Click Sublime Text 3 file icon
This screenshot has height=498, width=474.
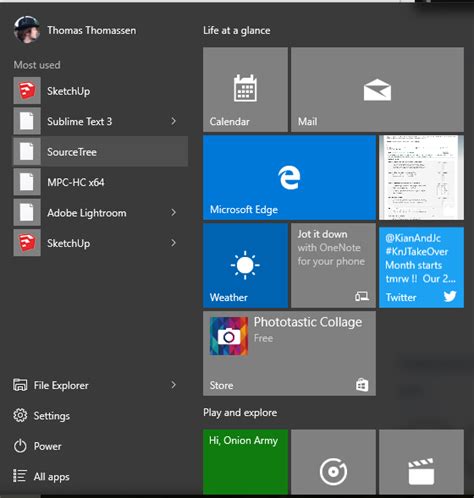(x=27, y=121)
